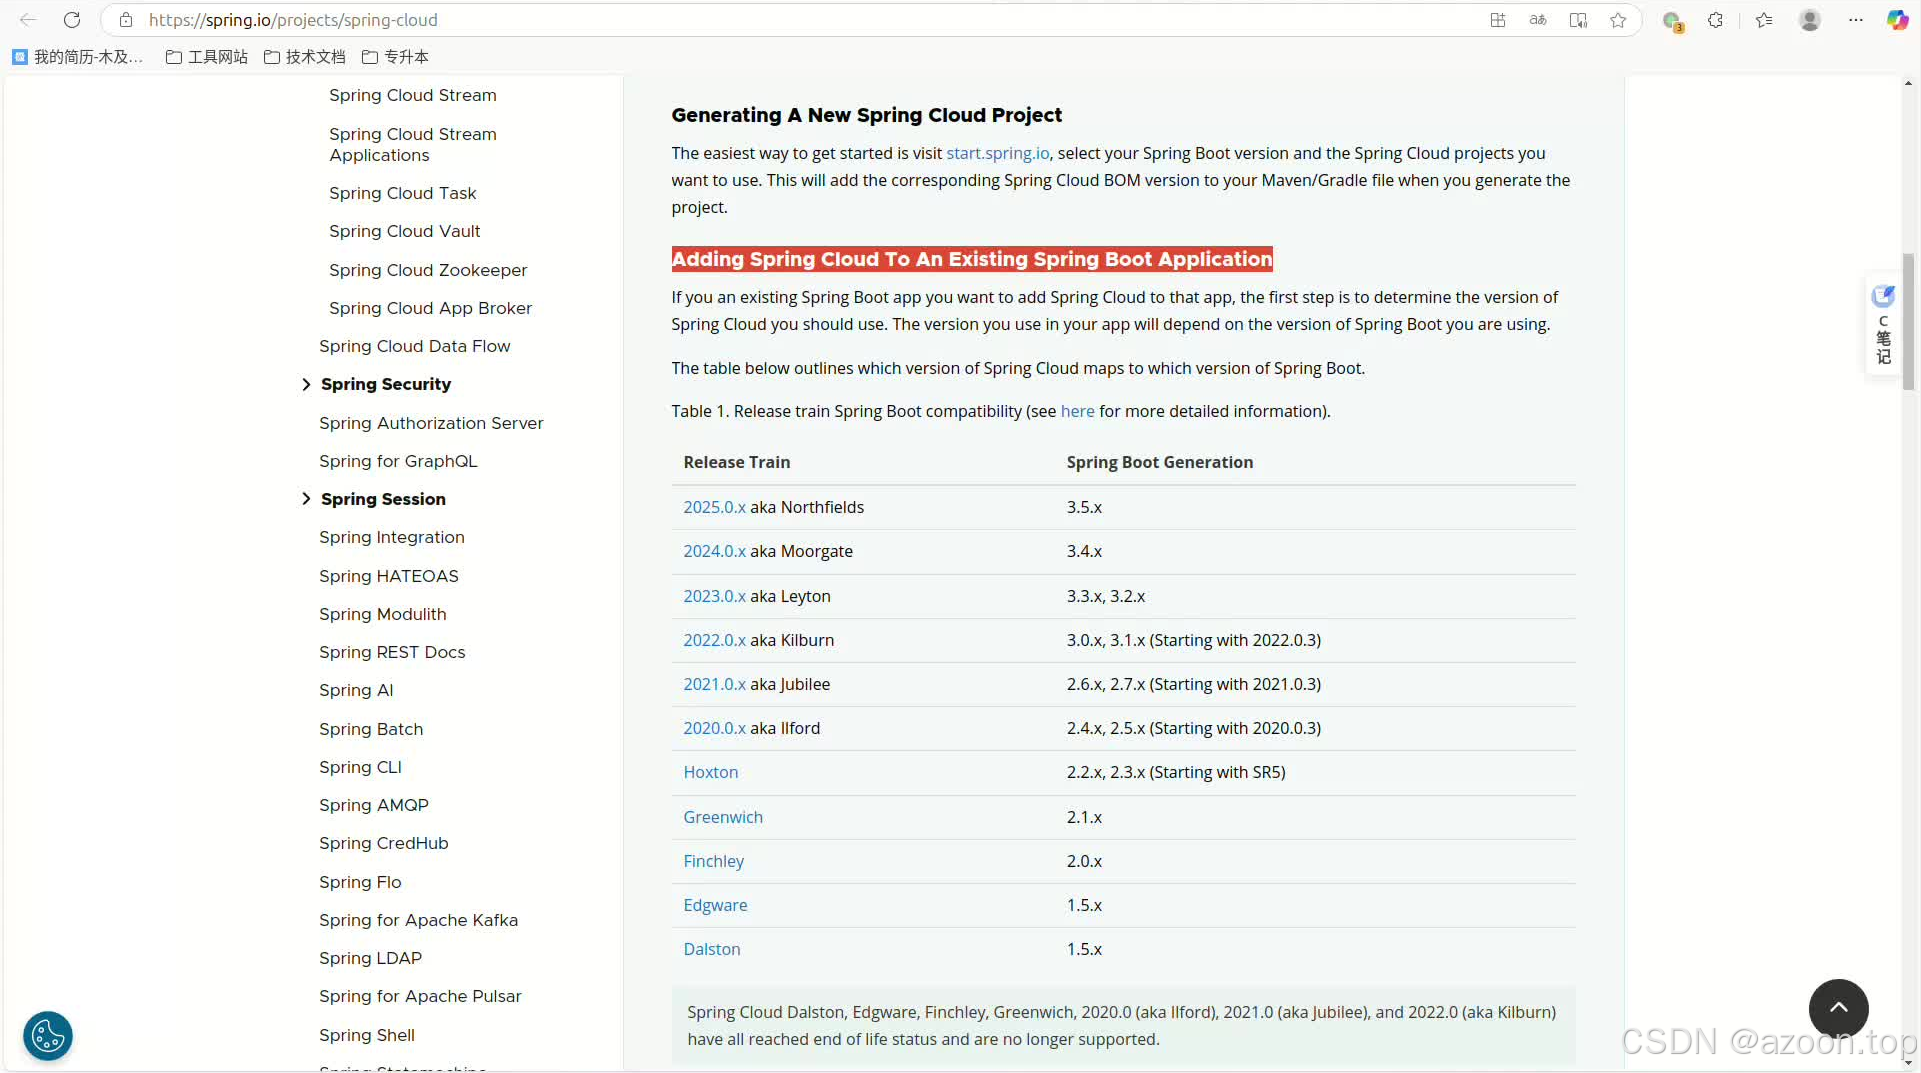Viewport: 1921px width, 1073px height.
Task: Open the 2025.0.x release train link
Action: pyautogui.click(x=714, y=507)
